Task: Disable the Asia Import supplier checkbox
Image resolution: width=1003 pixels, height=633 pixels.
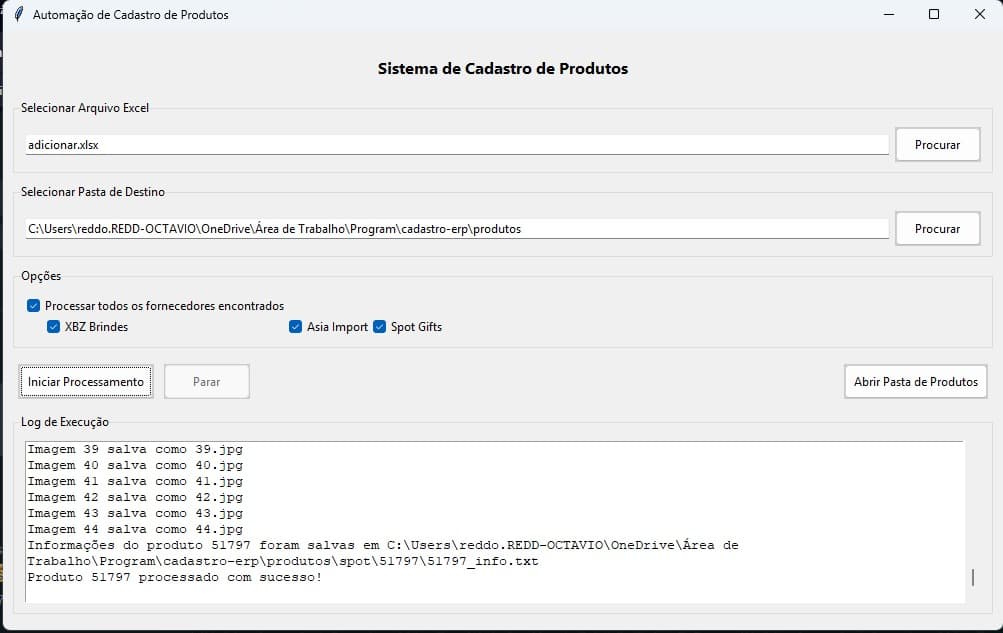Action: (296, 327)
